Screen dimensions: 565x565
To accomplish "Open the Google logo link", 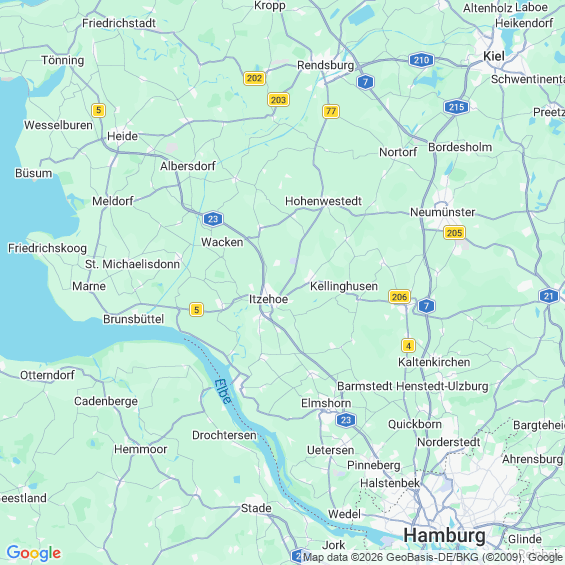I will coord(34,553).
